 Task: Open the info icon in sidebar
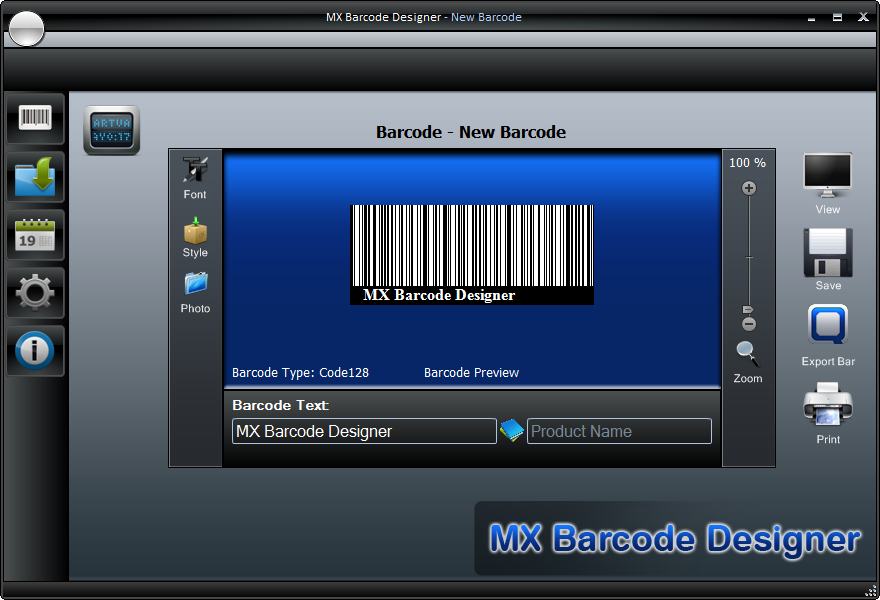point(35,350)
